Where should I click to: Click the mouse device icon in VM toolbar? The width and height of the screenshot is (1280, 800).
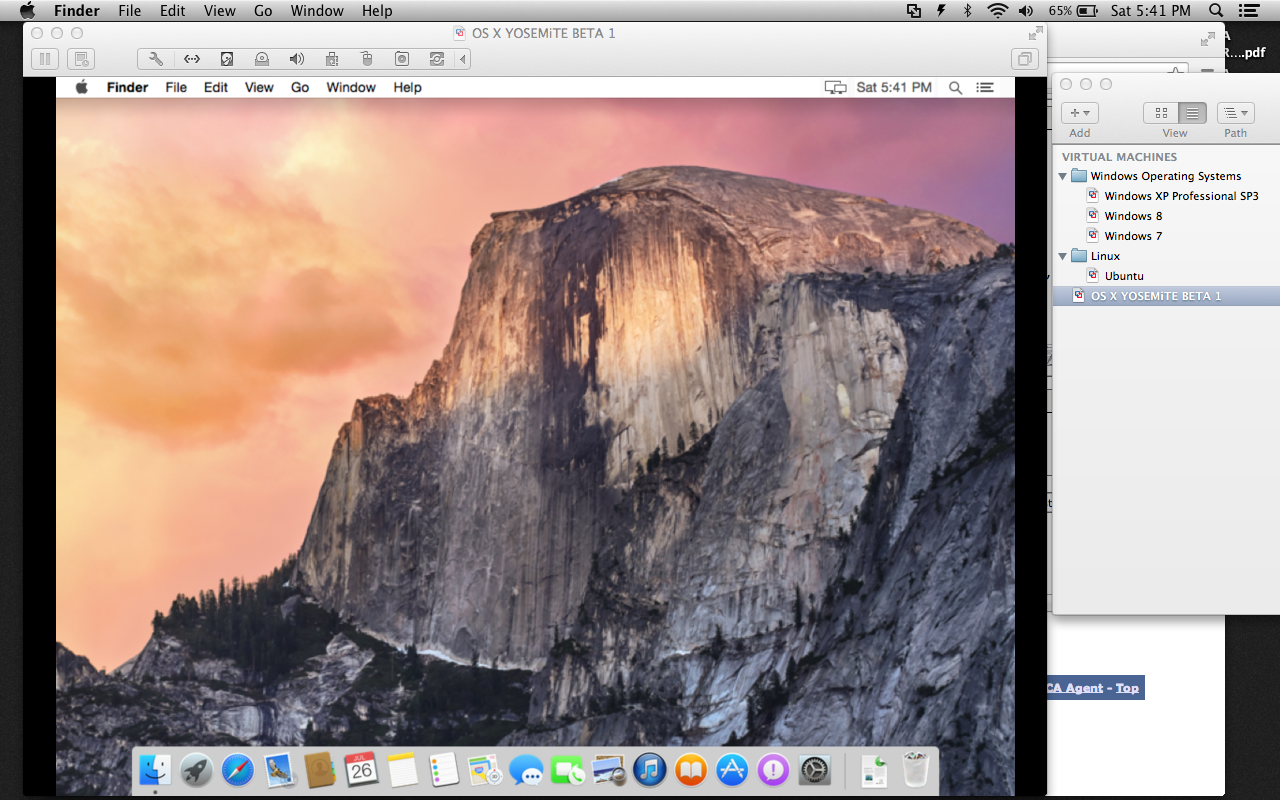click(367, 59)
